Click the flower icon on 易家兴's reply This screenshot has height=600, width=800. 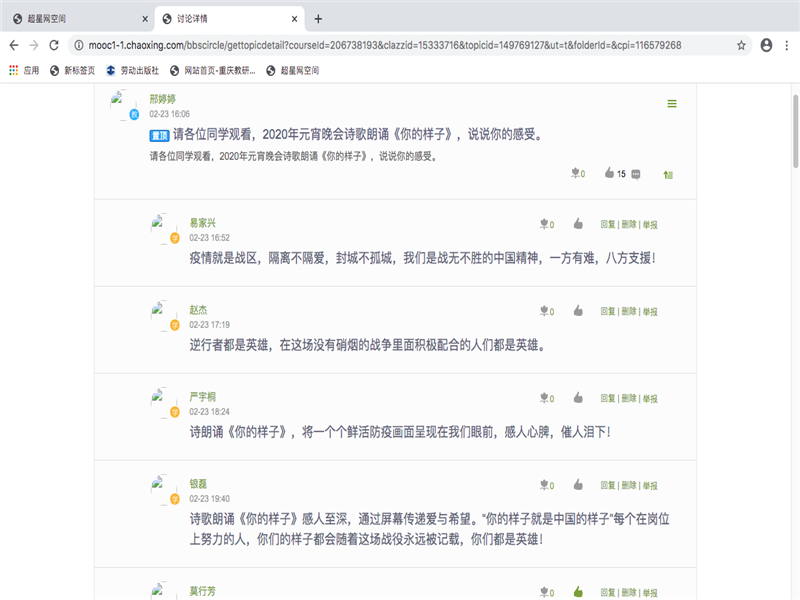coord(544,224)
